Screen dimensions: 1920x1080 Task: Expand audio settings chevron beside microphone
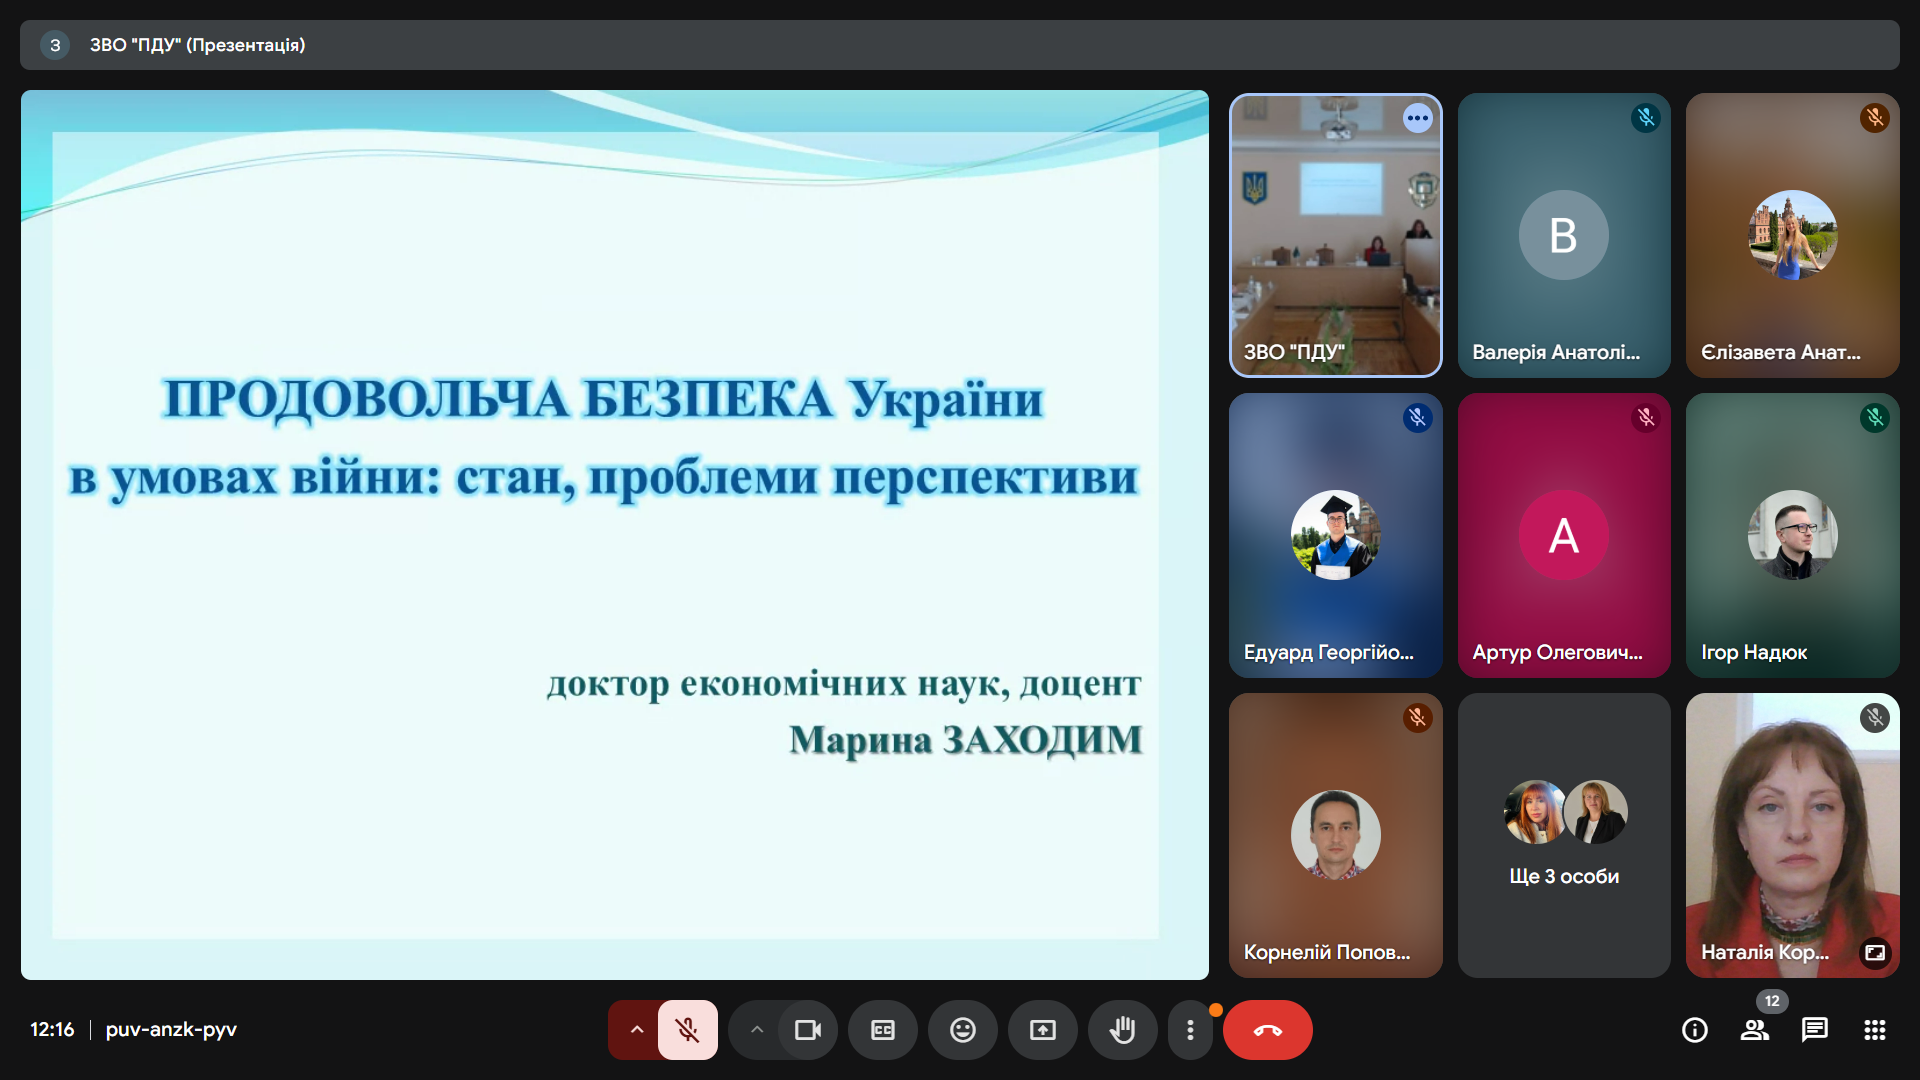click(x=636, y=1030)
